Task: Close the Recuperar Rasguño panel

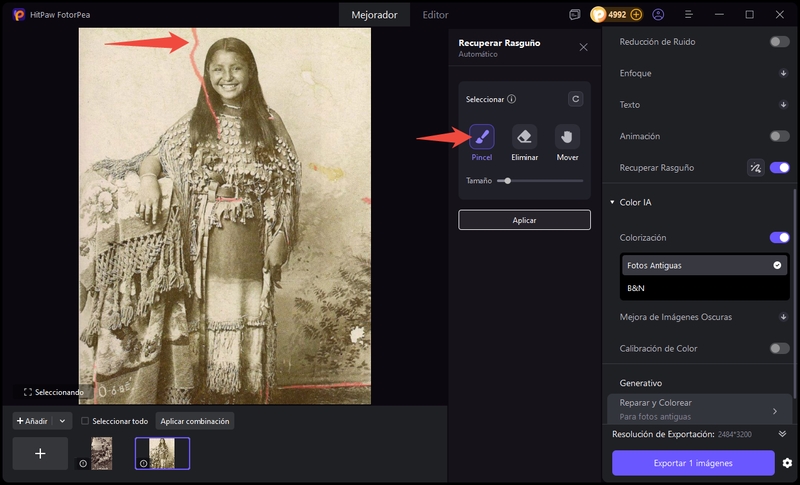Action: point(584,47)
